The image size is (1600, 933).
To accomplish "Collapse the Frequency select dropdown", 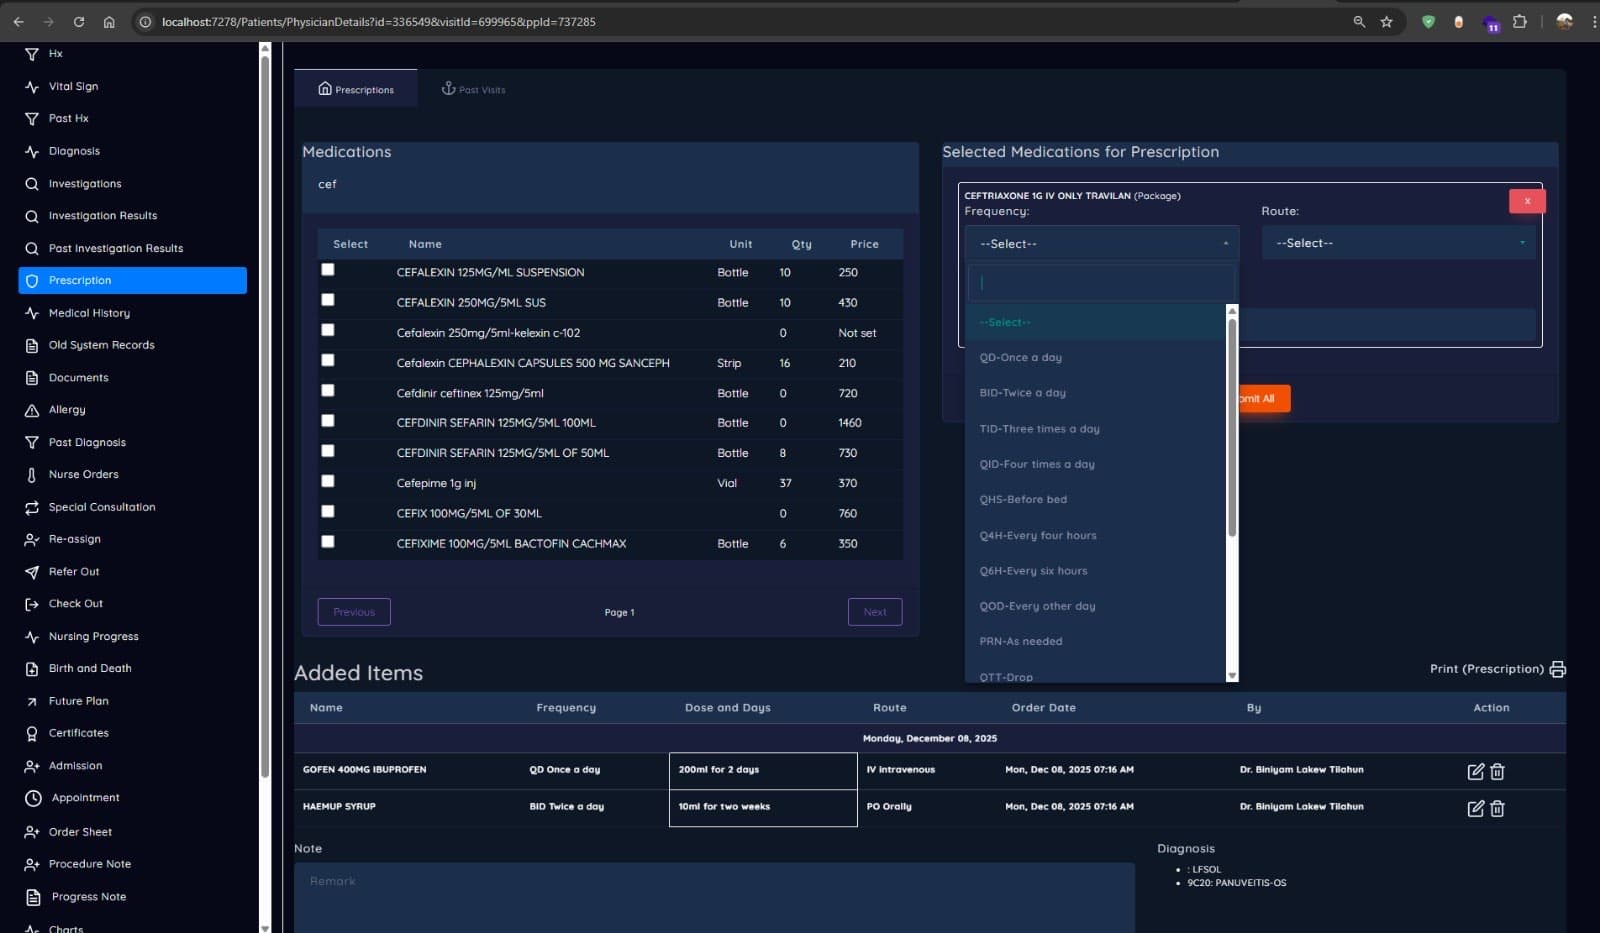I will point(1101,243).
